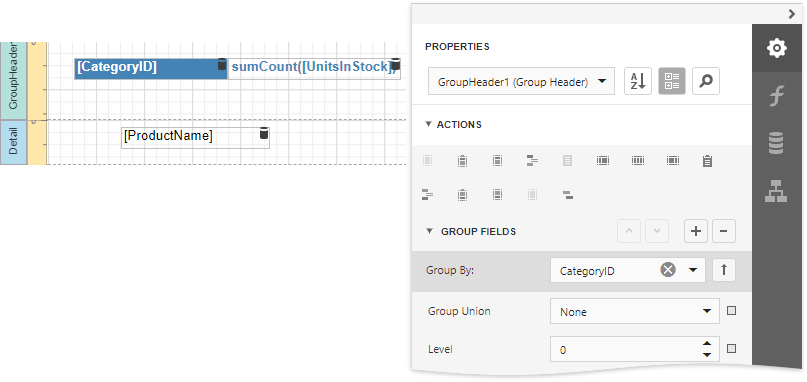
Task: Click the database icon on sumCount label
Action: tap(395, 64)
